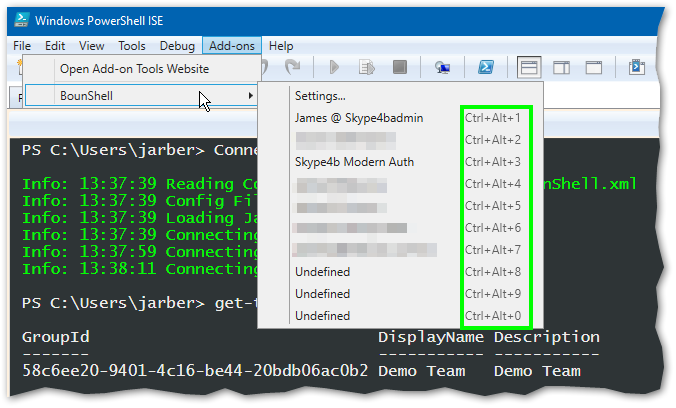Screen dimensions: 676x408
Task: Click Demo Team under DisplayName
Action: coord(422,371)
